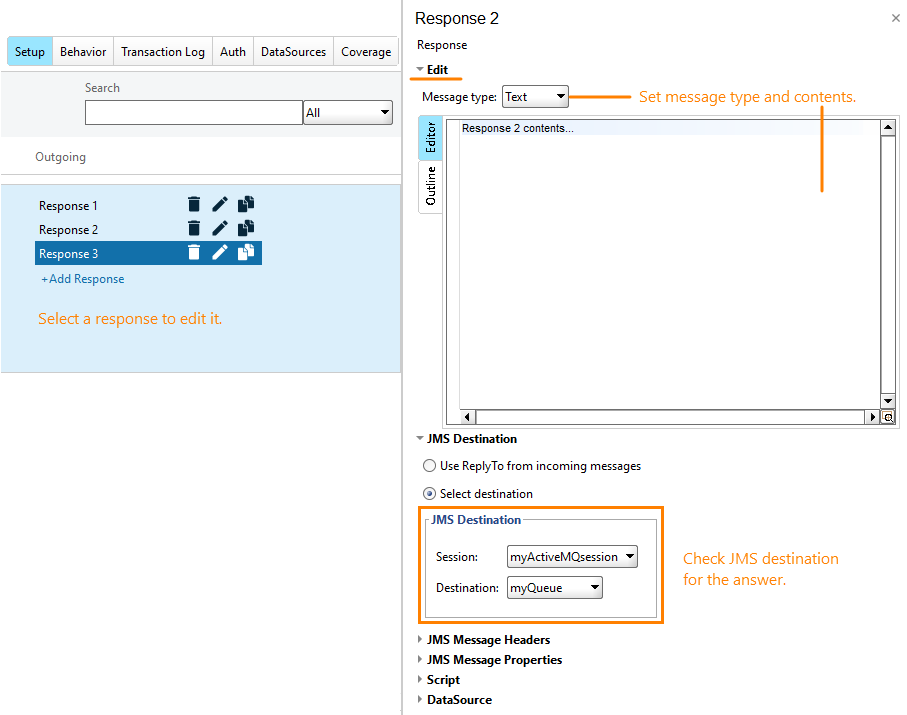The image size is (907, 715).
Task: Clone Response 3 using the copy icon
Action: coord(246,252)
